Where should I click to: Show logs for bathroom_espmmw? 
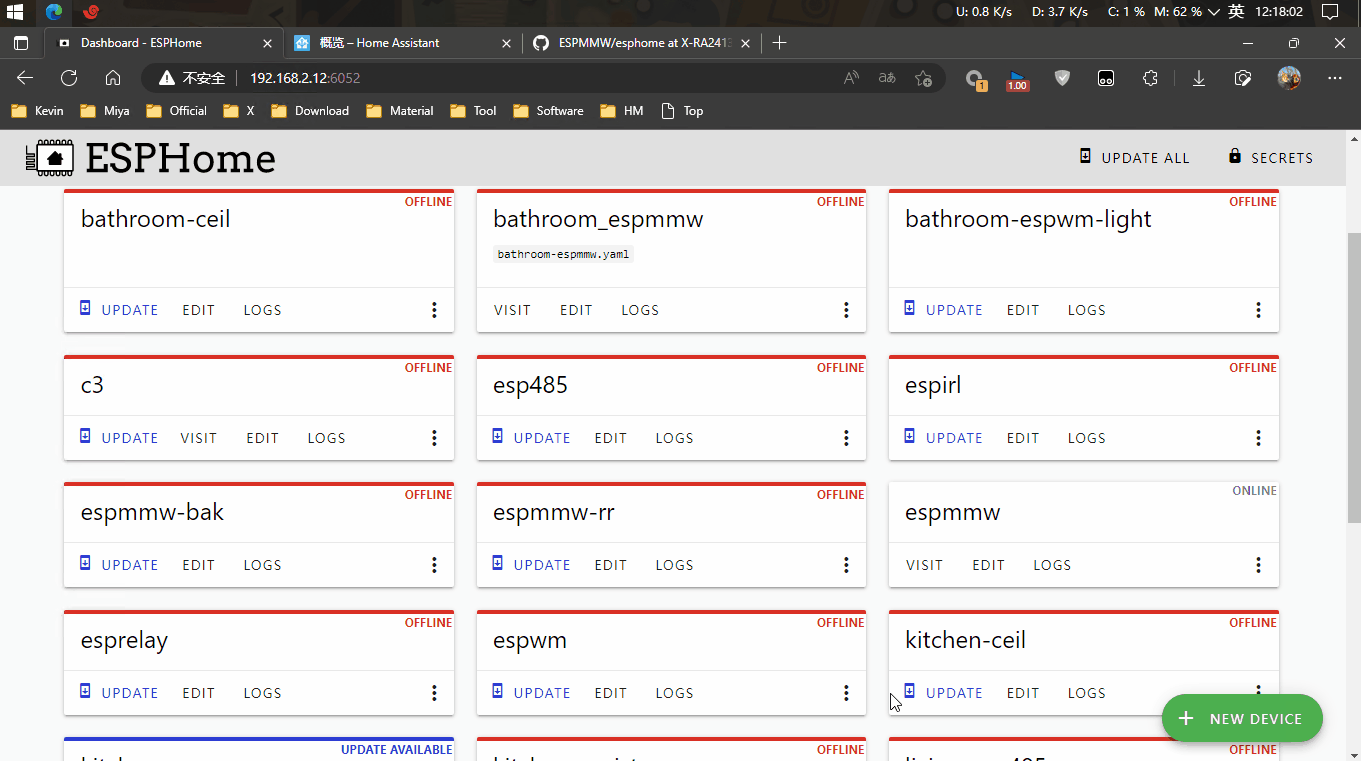coord(640,310)
